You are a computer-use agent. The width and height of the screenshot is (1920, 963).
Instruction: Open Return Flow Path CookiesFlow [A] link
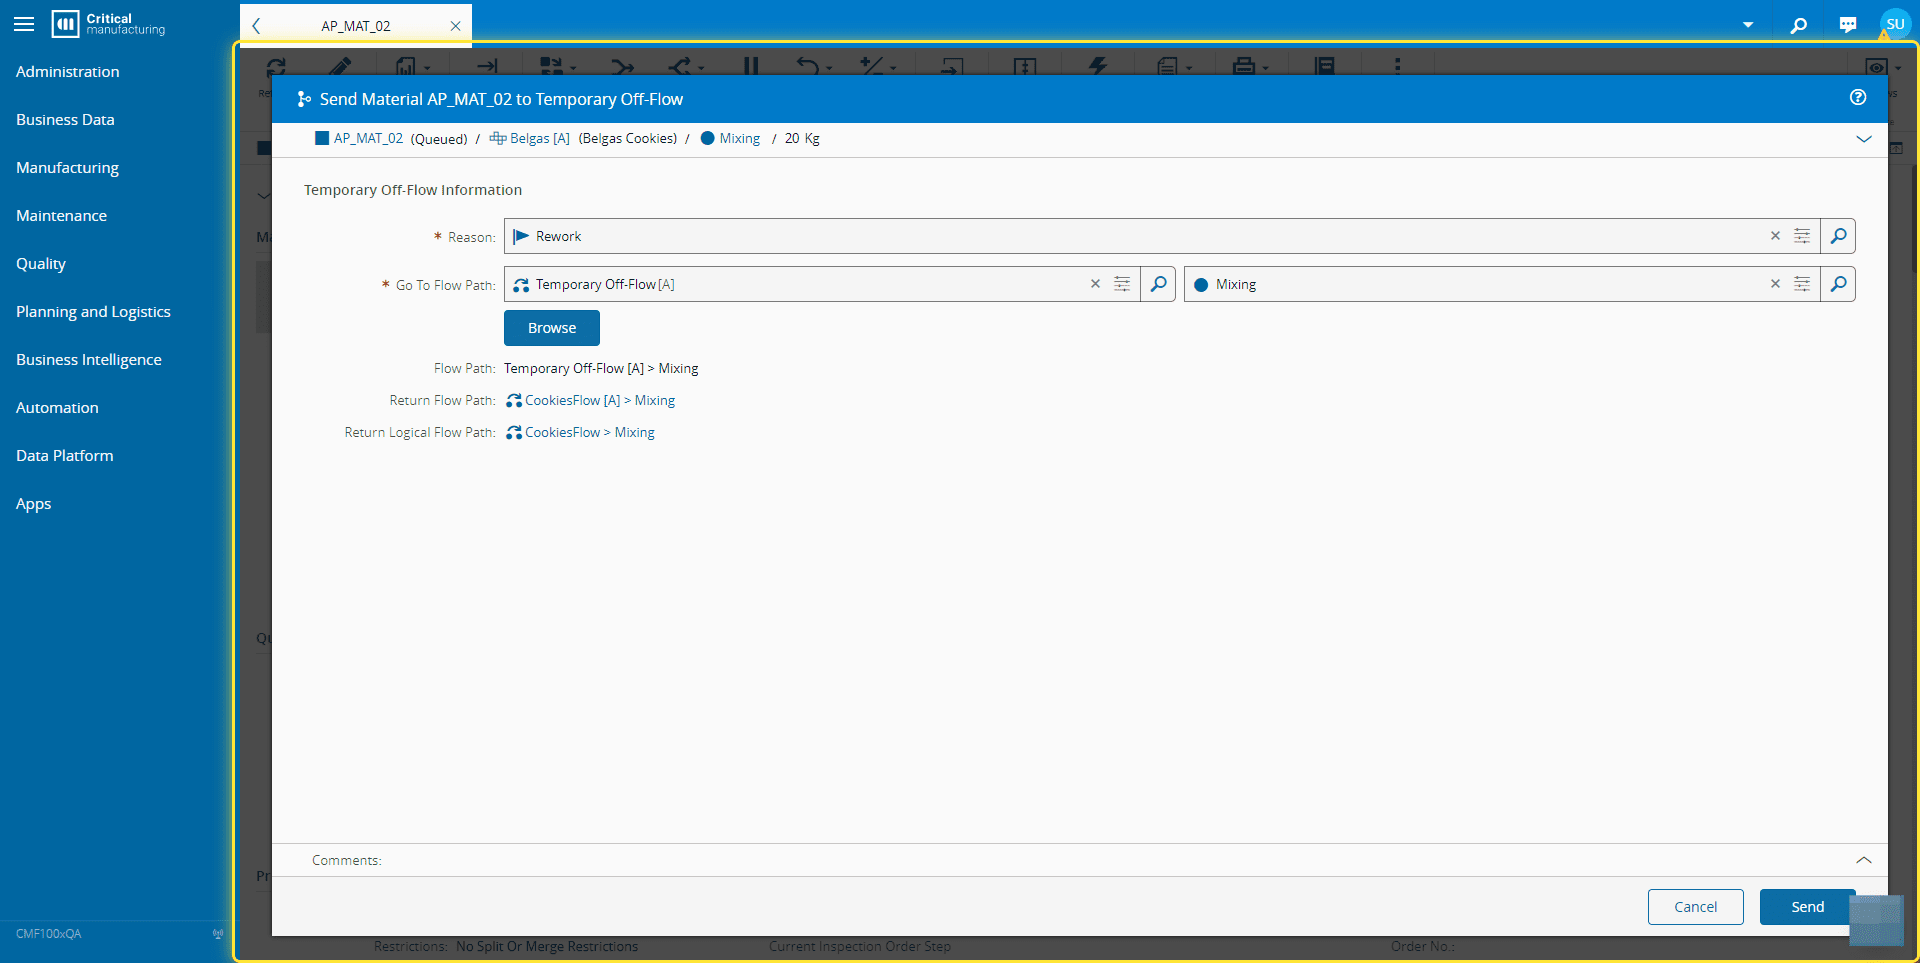tap(600, 401)
